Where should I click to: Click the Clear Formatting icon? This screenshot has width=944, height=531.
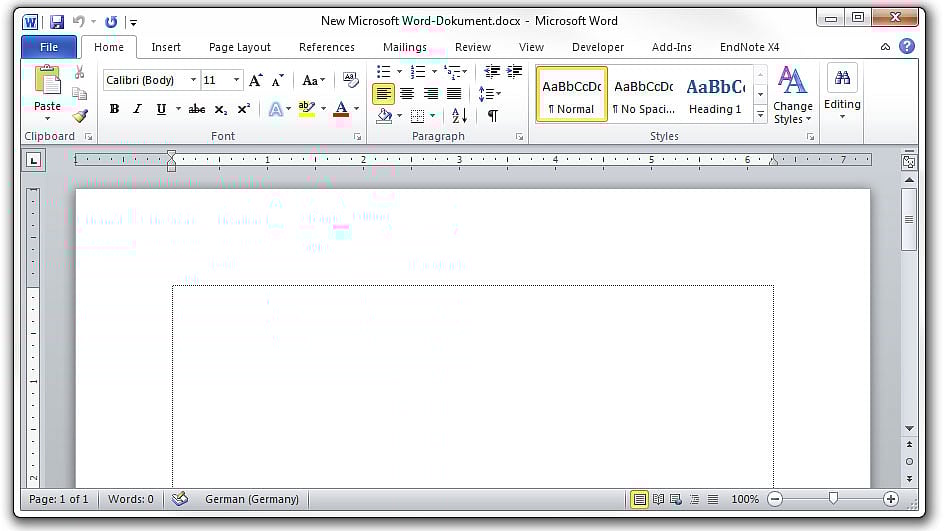[350, 79]
